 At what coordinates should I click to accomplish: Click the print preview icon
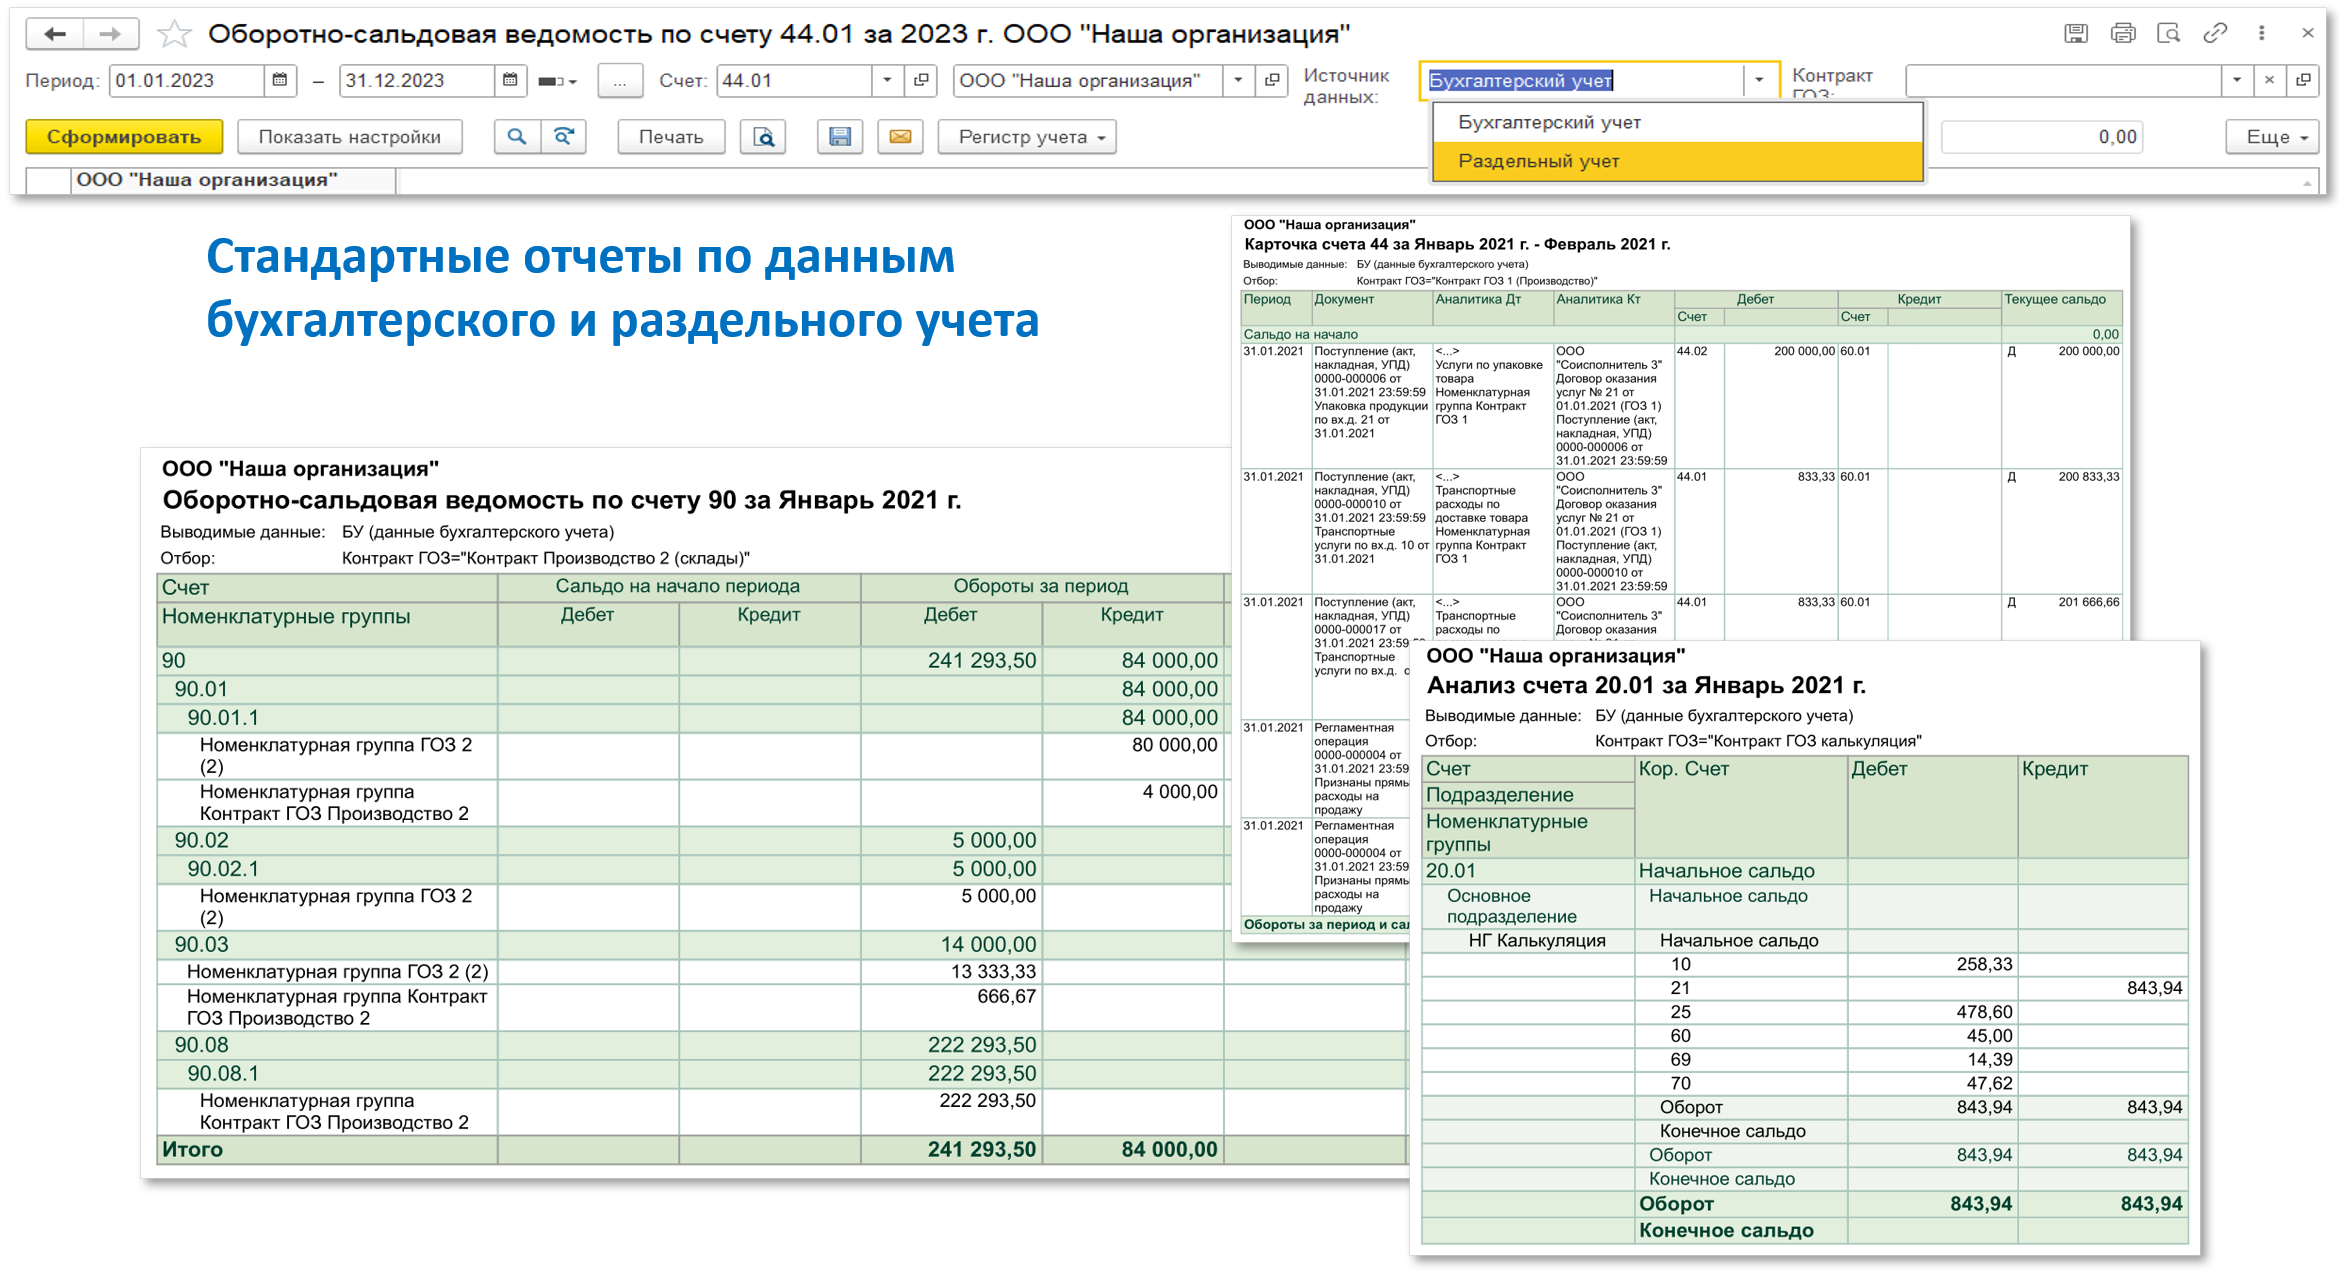(x=763, y=137)
